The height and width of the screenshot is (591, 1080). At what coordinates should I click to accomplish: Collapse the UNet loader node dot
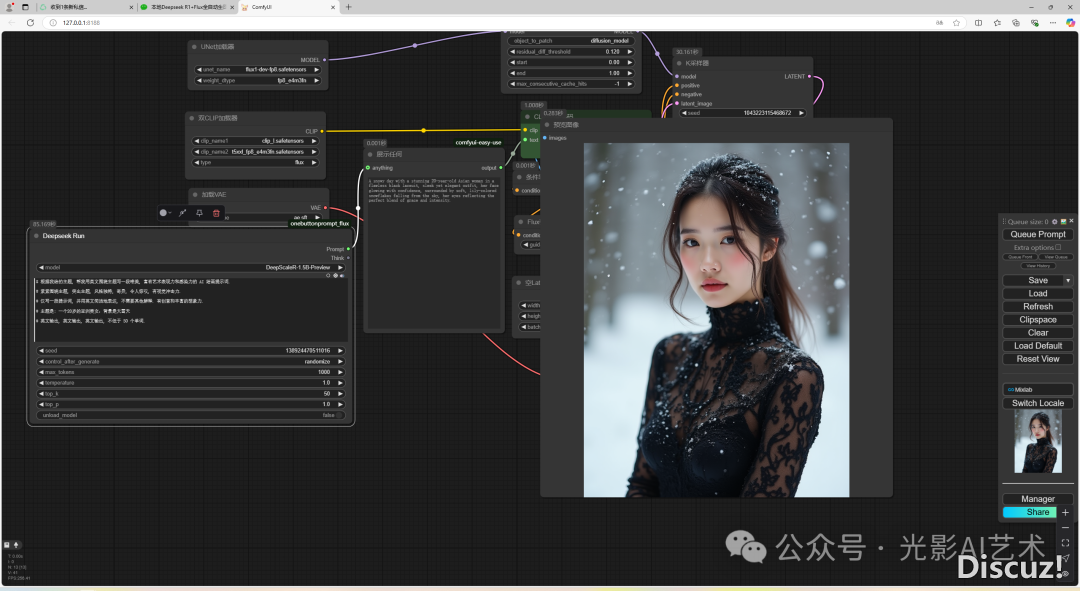195,47
